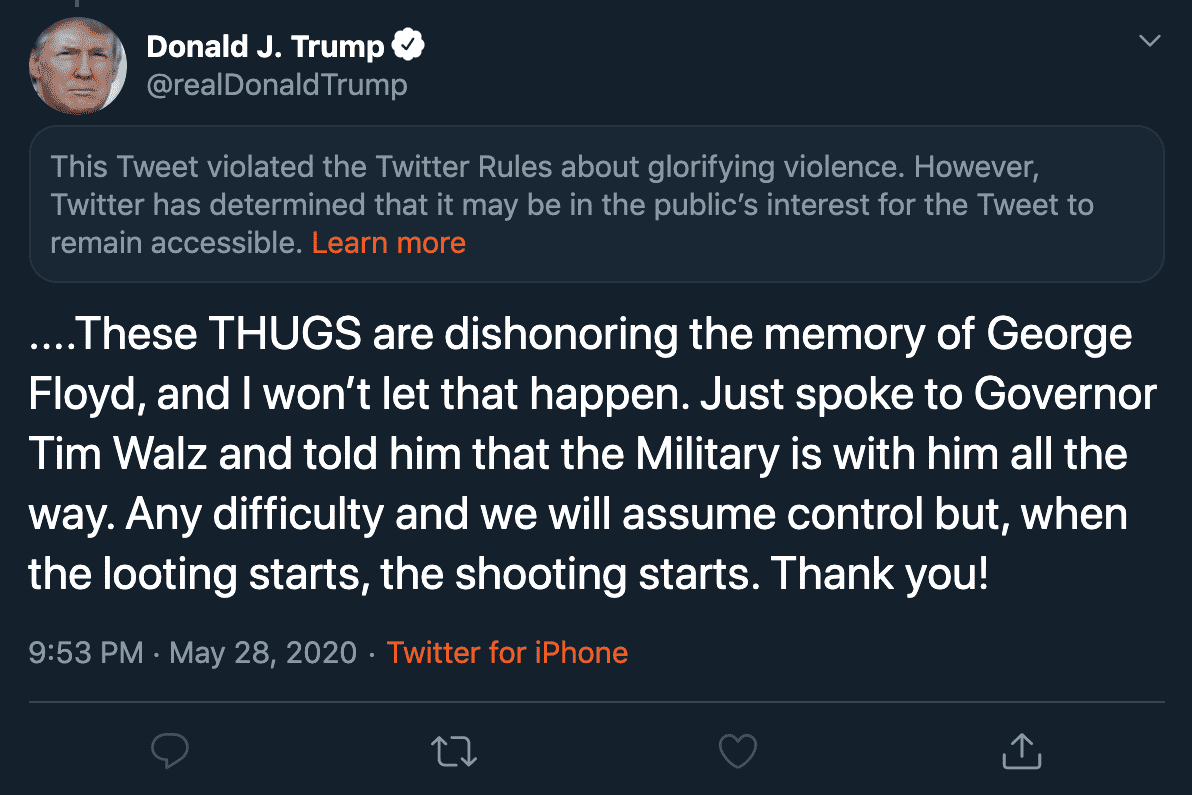The height and width of the screenshot is (795, 1192).
Task: Retweet this tweet using the arrows icon
Action: [454, 751]
